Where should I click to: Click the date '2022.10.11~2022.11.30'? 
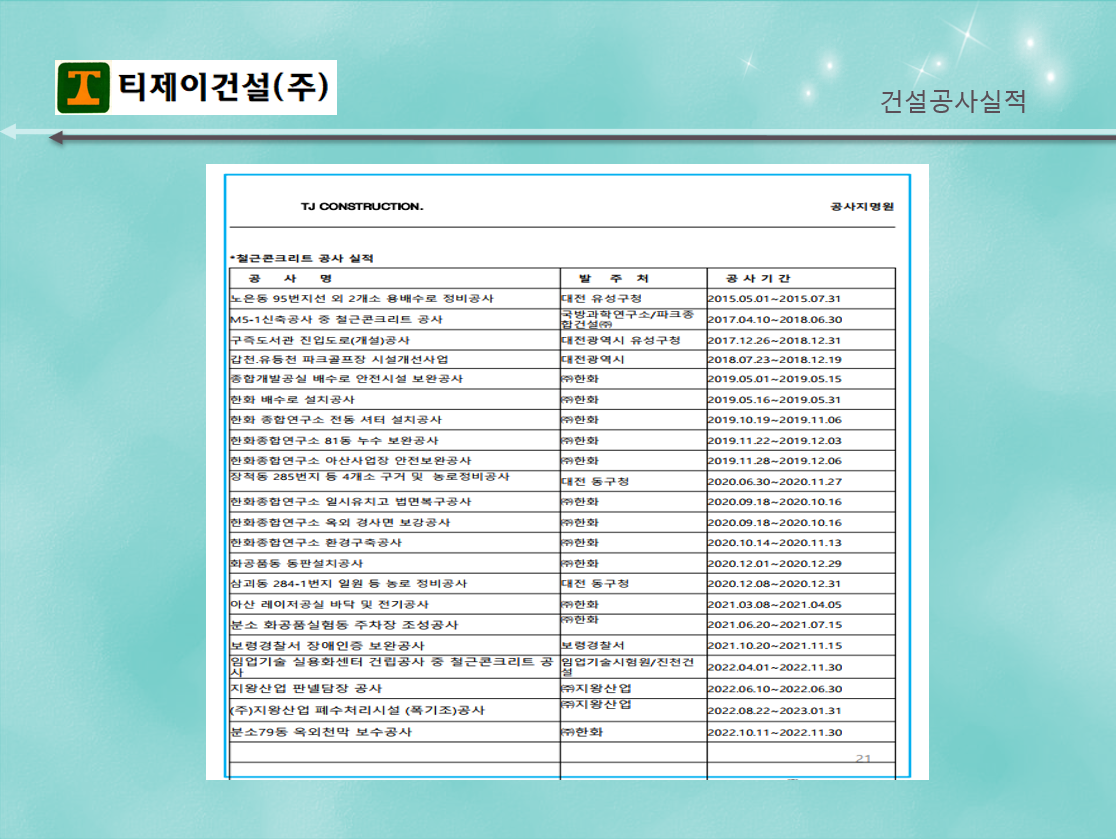tap(774, 732)
